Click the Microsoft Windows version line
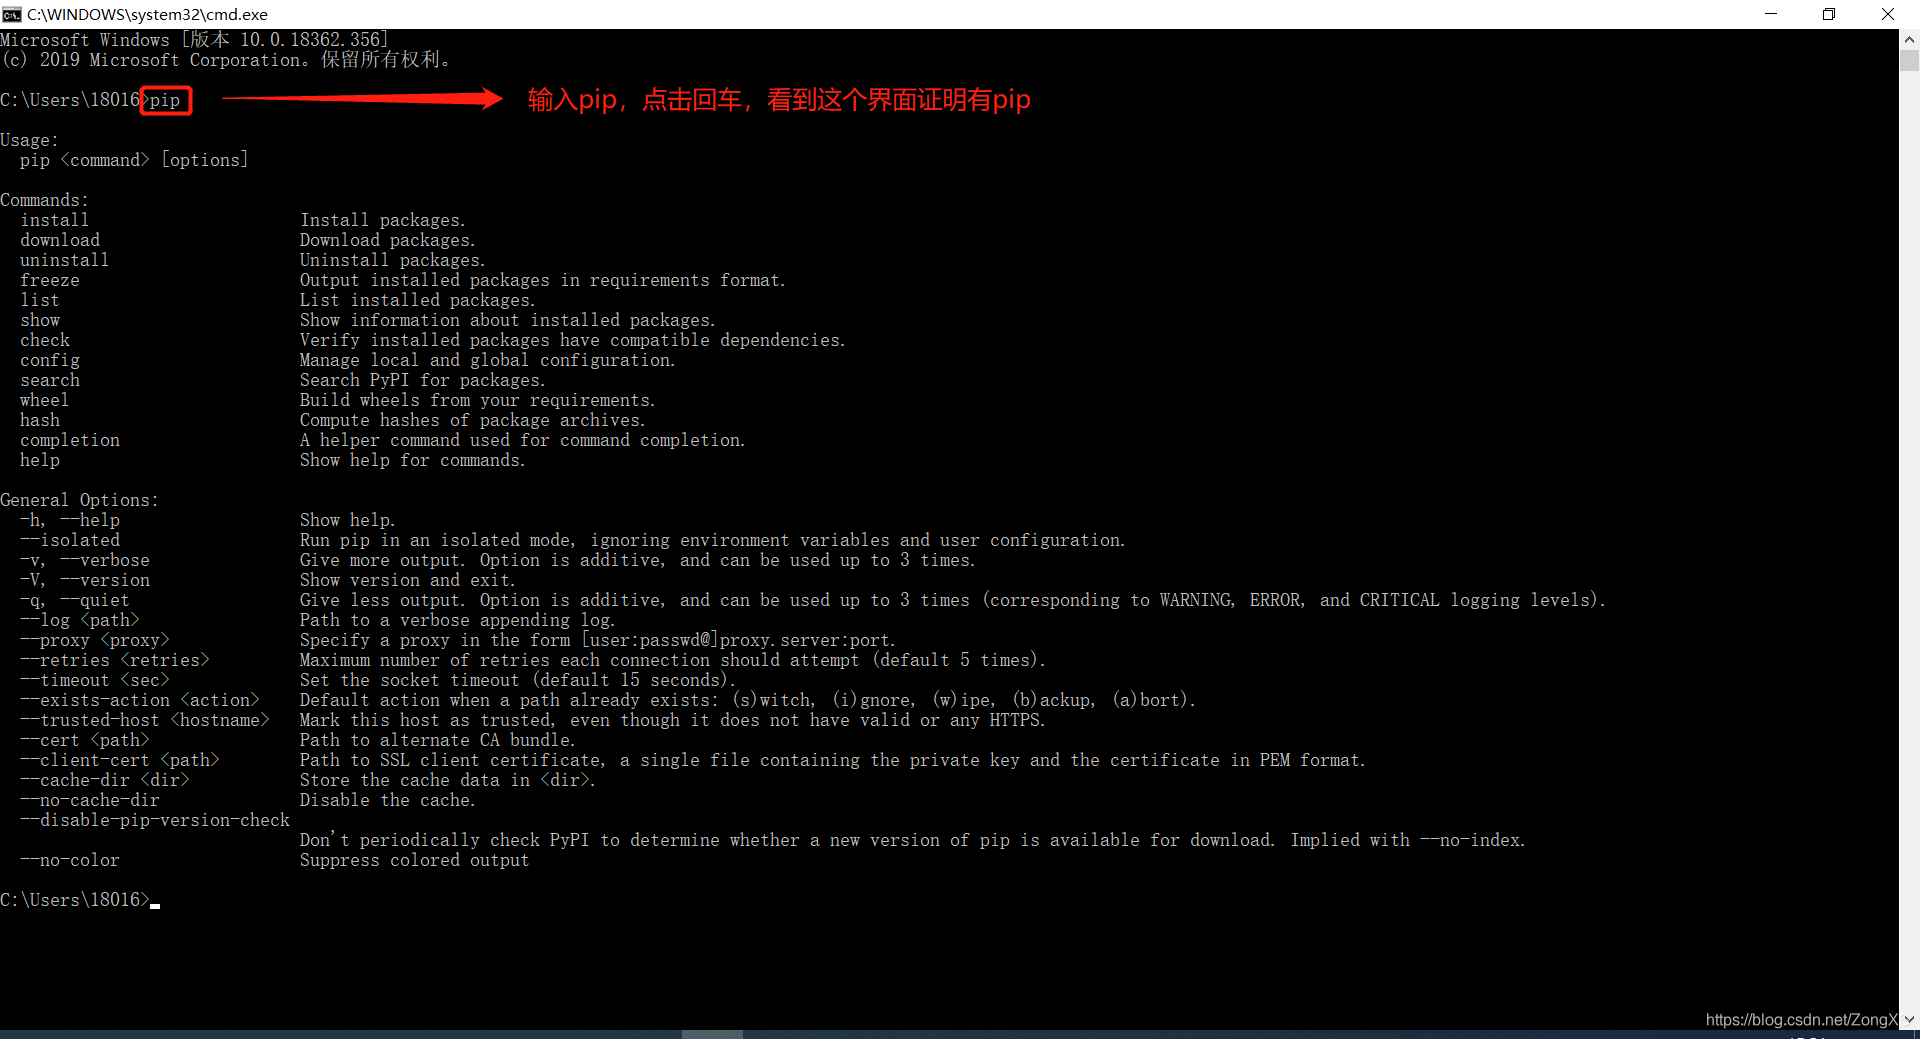The width and height of the screenshot is (1920, 1039). click(195, 40)
